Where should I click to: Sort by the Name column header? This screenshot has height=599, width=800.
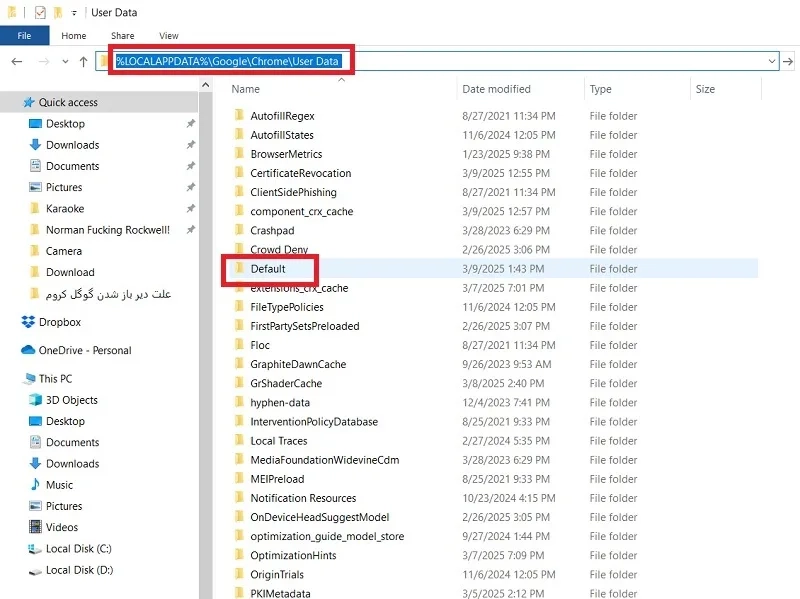[245, 89]
